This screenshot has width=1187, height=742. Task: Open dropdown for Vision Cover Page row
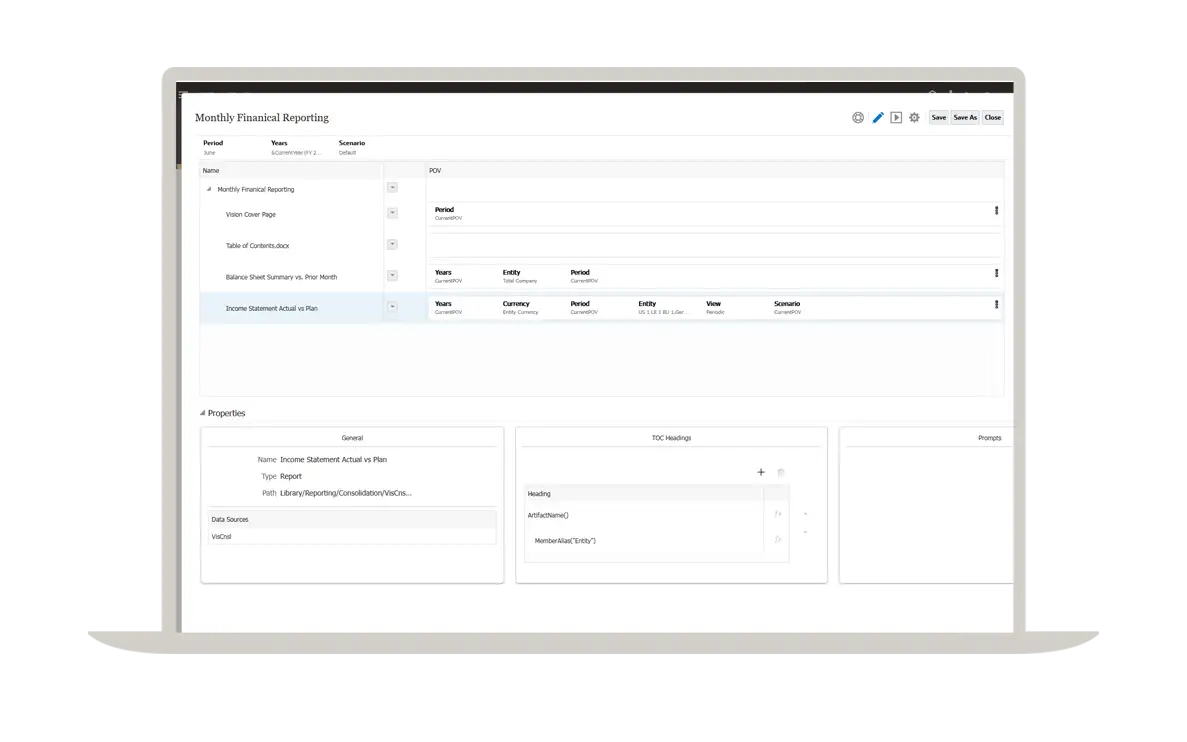(x=392, y=213)
